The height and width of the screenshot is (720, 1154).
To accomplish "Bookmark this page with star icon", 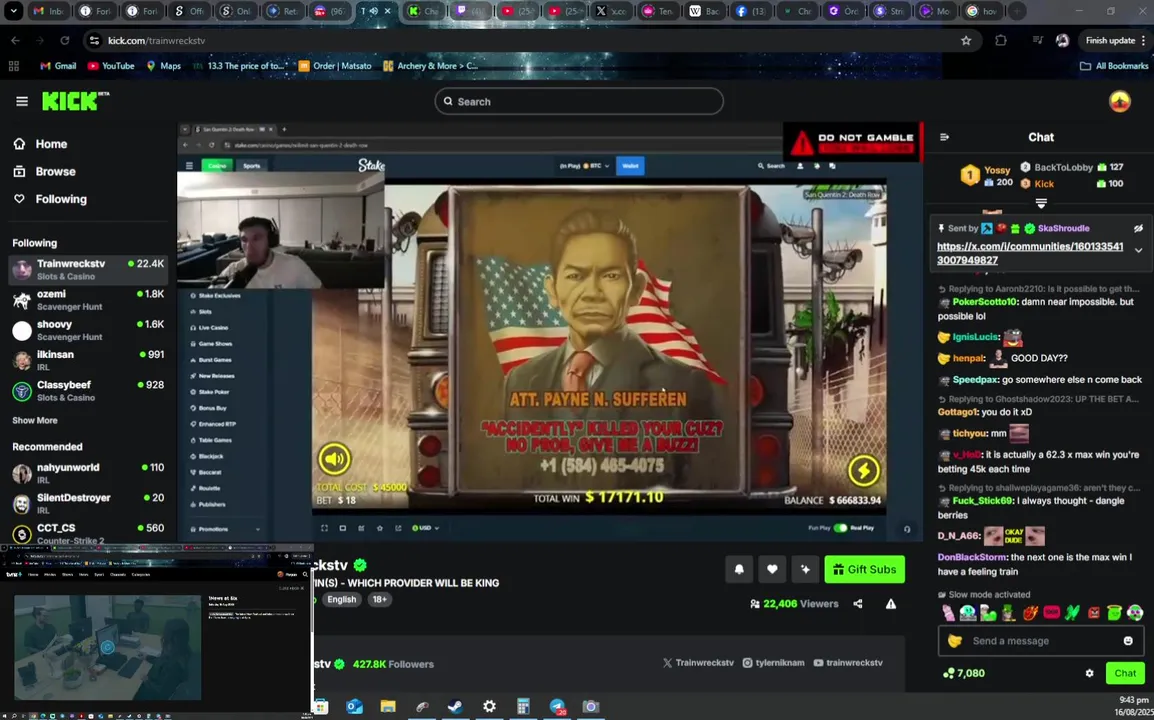I will 966,40.
